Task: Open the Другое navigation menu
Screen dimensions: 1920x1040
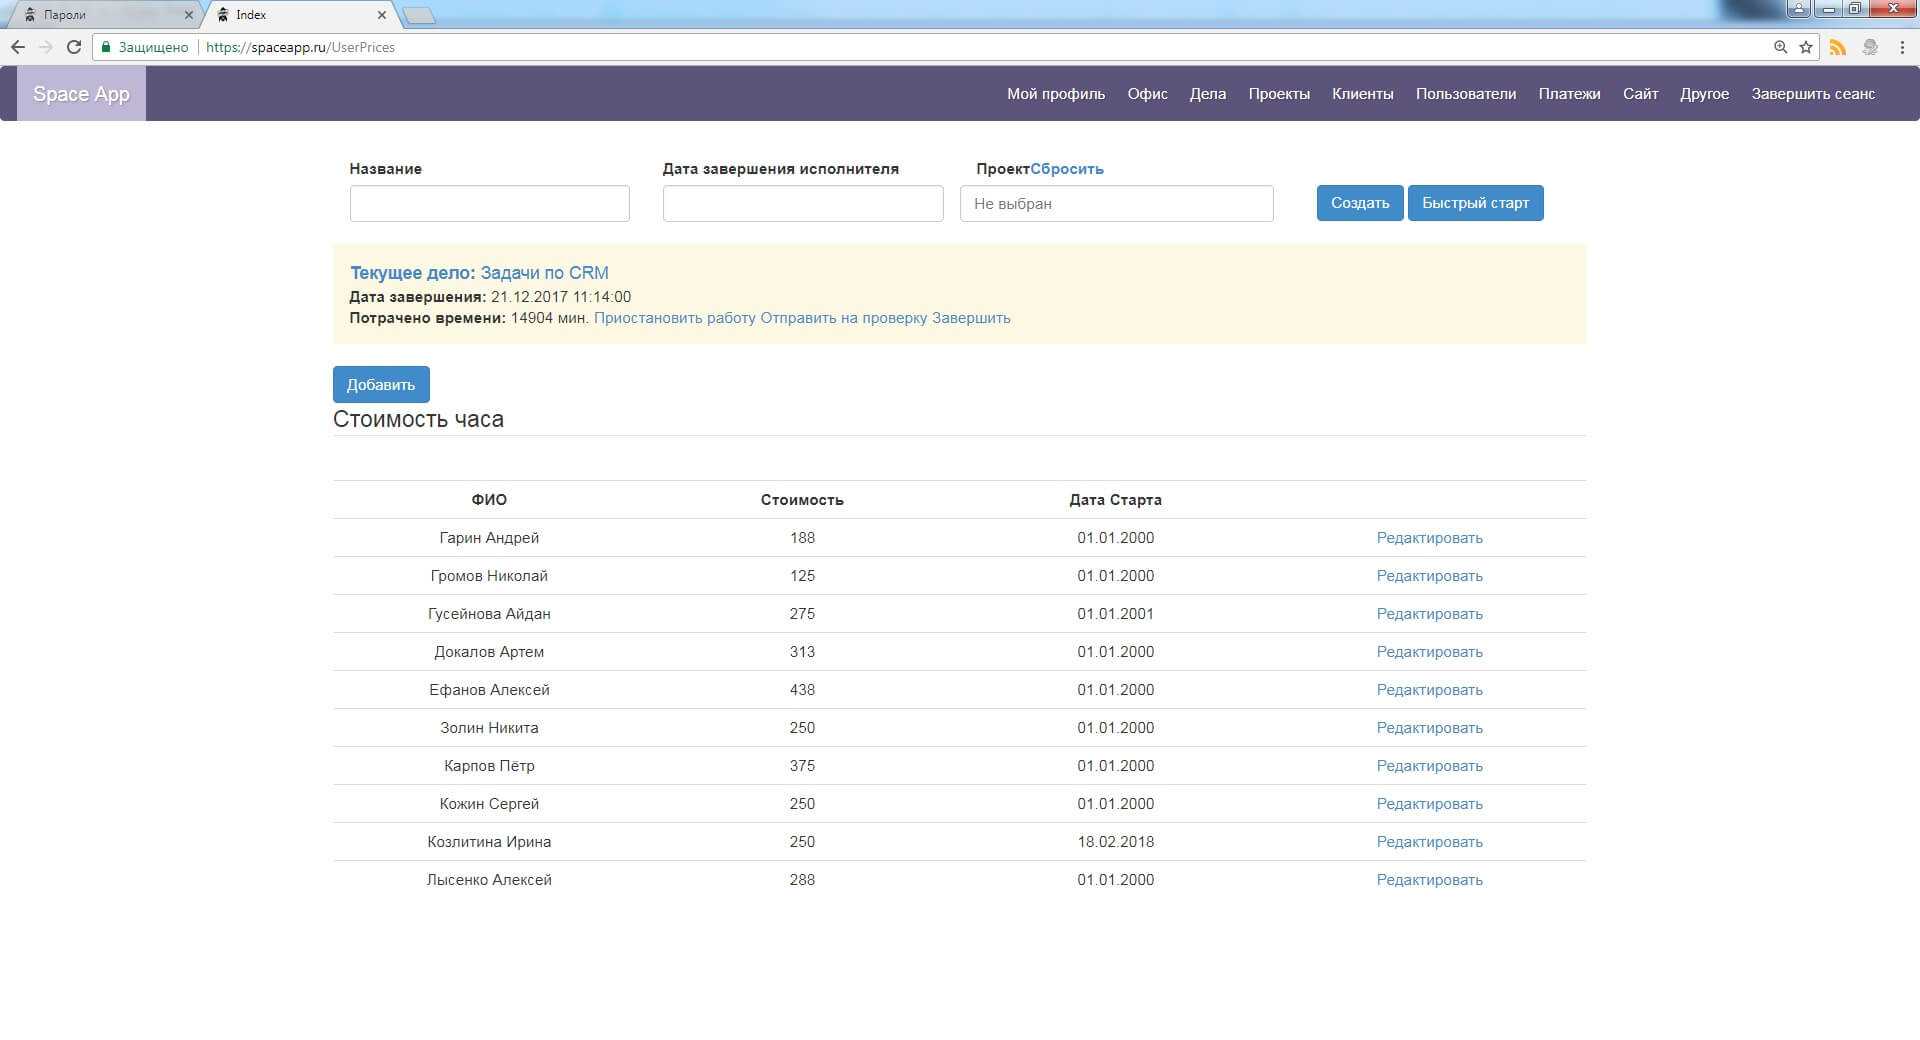Action: coord(1704,94)
